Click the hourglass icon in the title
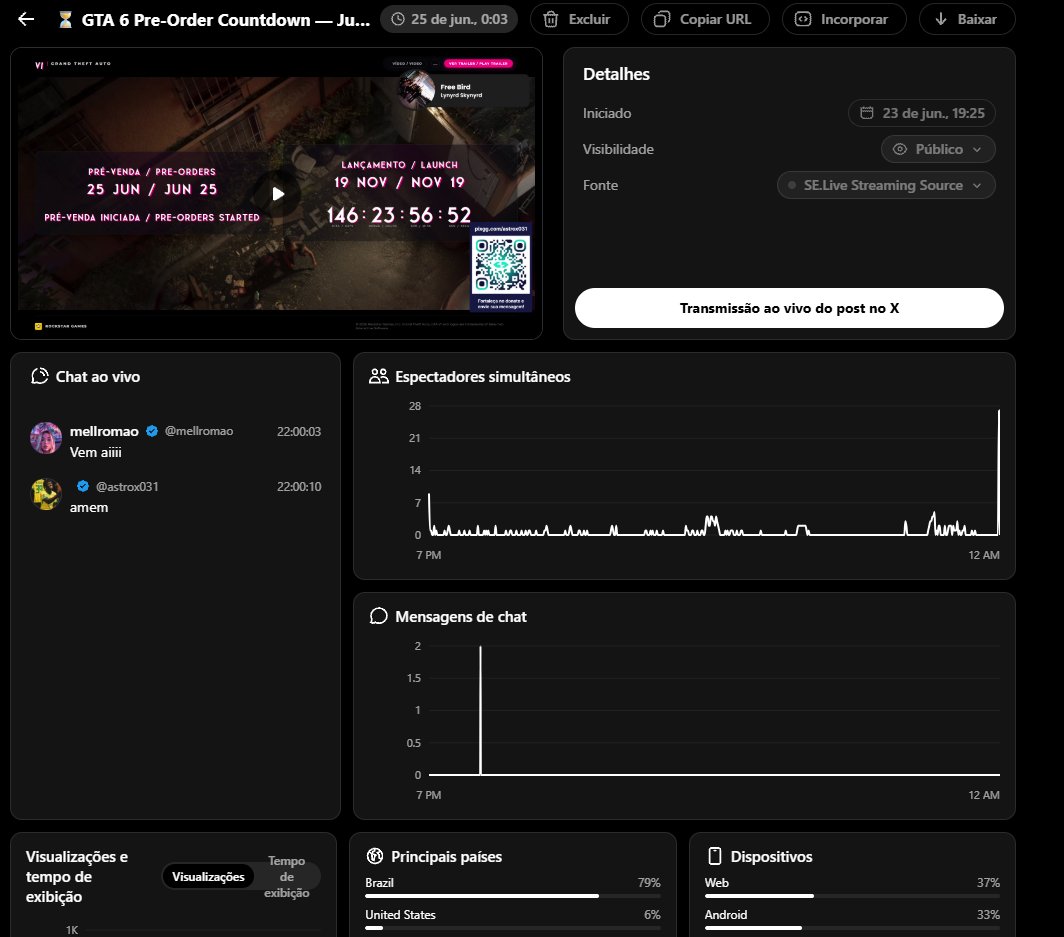Viewport: 1064px width, 937px height. coord(65,20)
